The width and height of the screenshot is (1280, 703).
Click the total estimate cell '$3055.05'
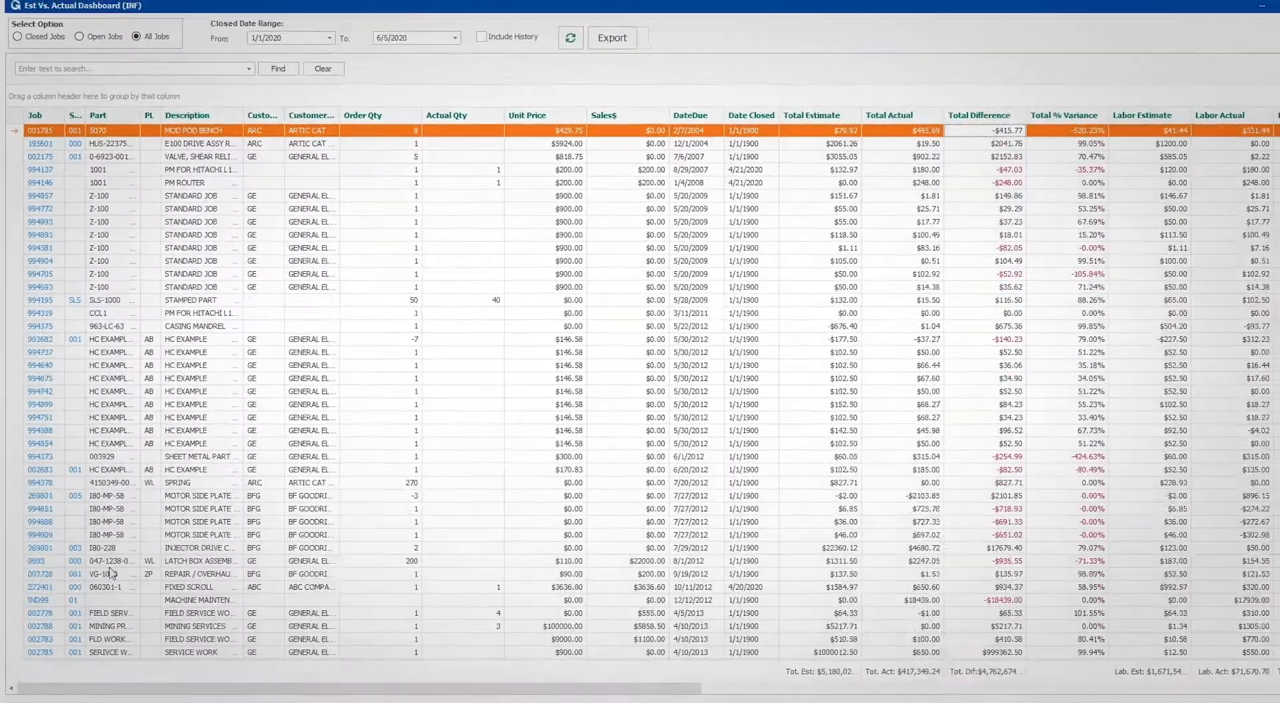(x=821, y=157)
